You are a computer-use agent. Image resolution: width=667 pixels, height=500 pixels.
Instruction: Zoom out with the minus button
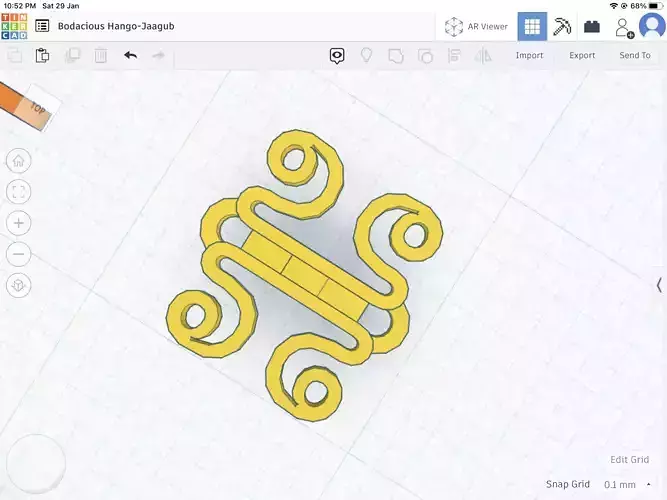pyautogui.click(x=18, y=254)
